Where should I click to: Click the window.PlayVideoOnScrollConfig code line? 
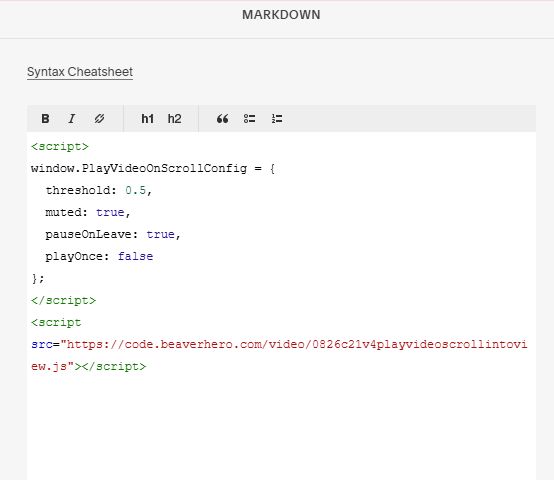point(153,168)
